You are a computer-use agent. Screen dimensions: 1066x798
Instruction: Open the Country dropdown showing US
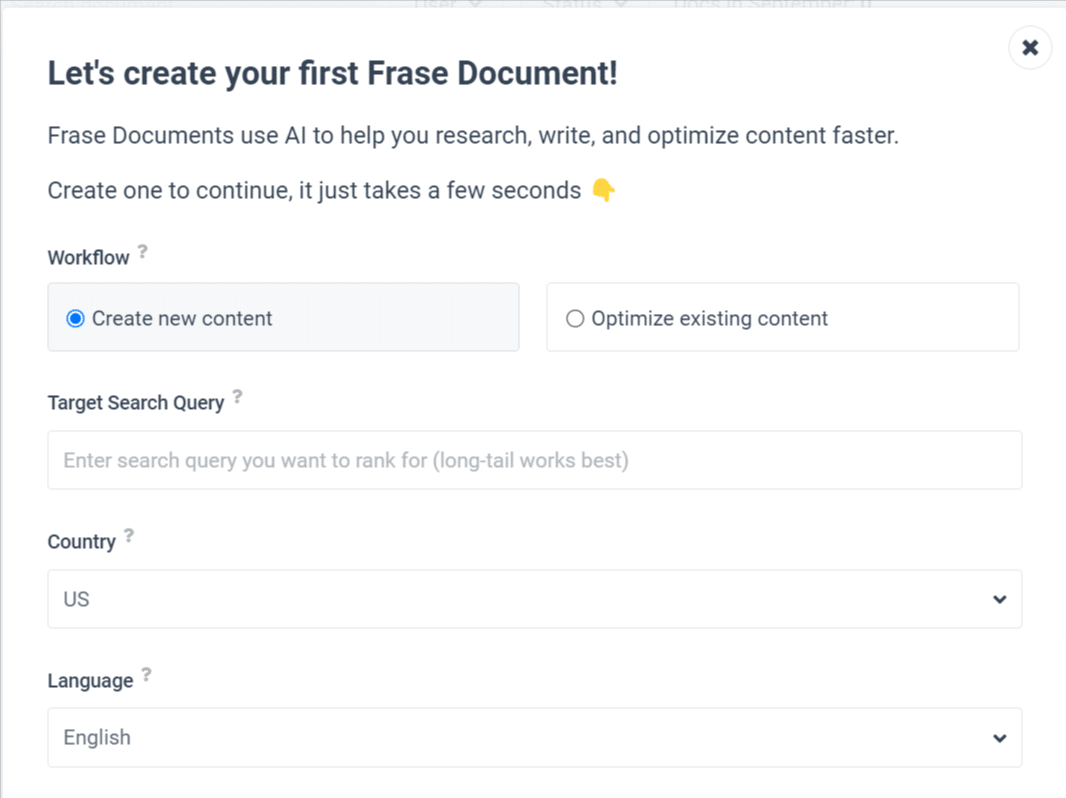534,599
